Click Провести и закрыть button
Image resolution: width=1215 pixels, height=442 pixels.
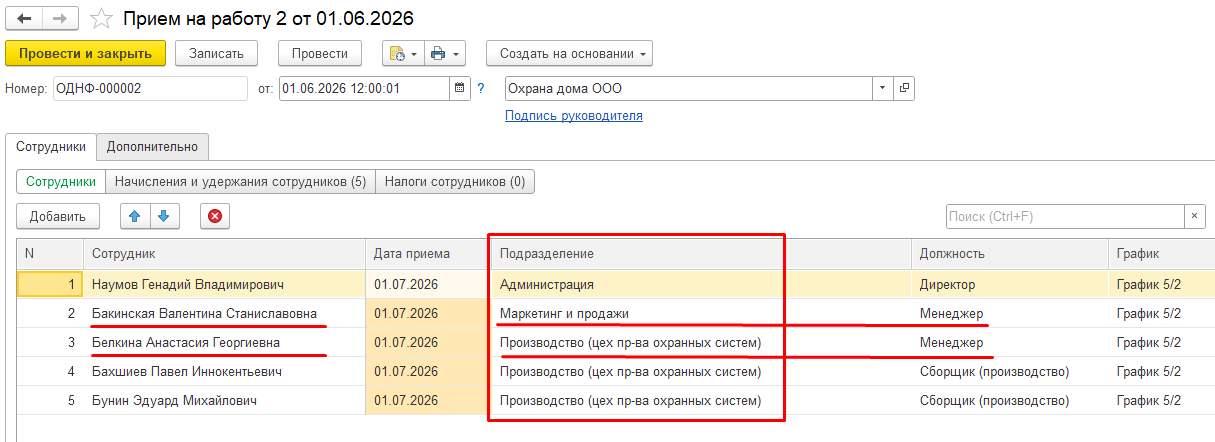pos(85,53)
